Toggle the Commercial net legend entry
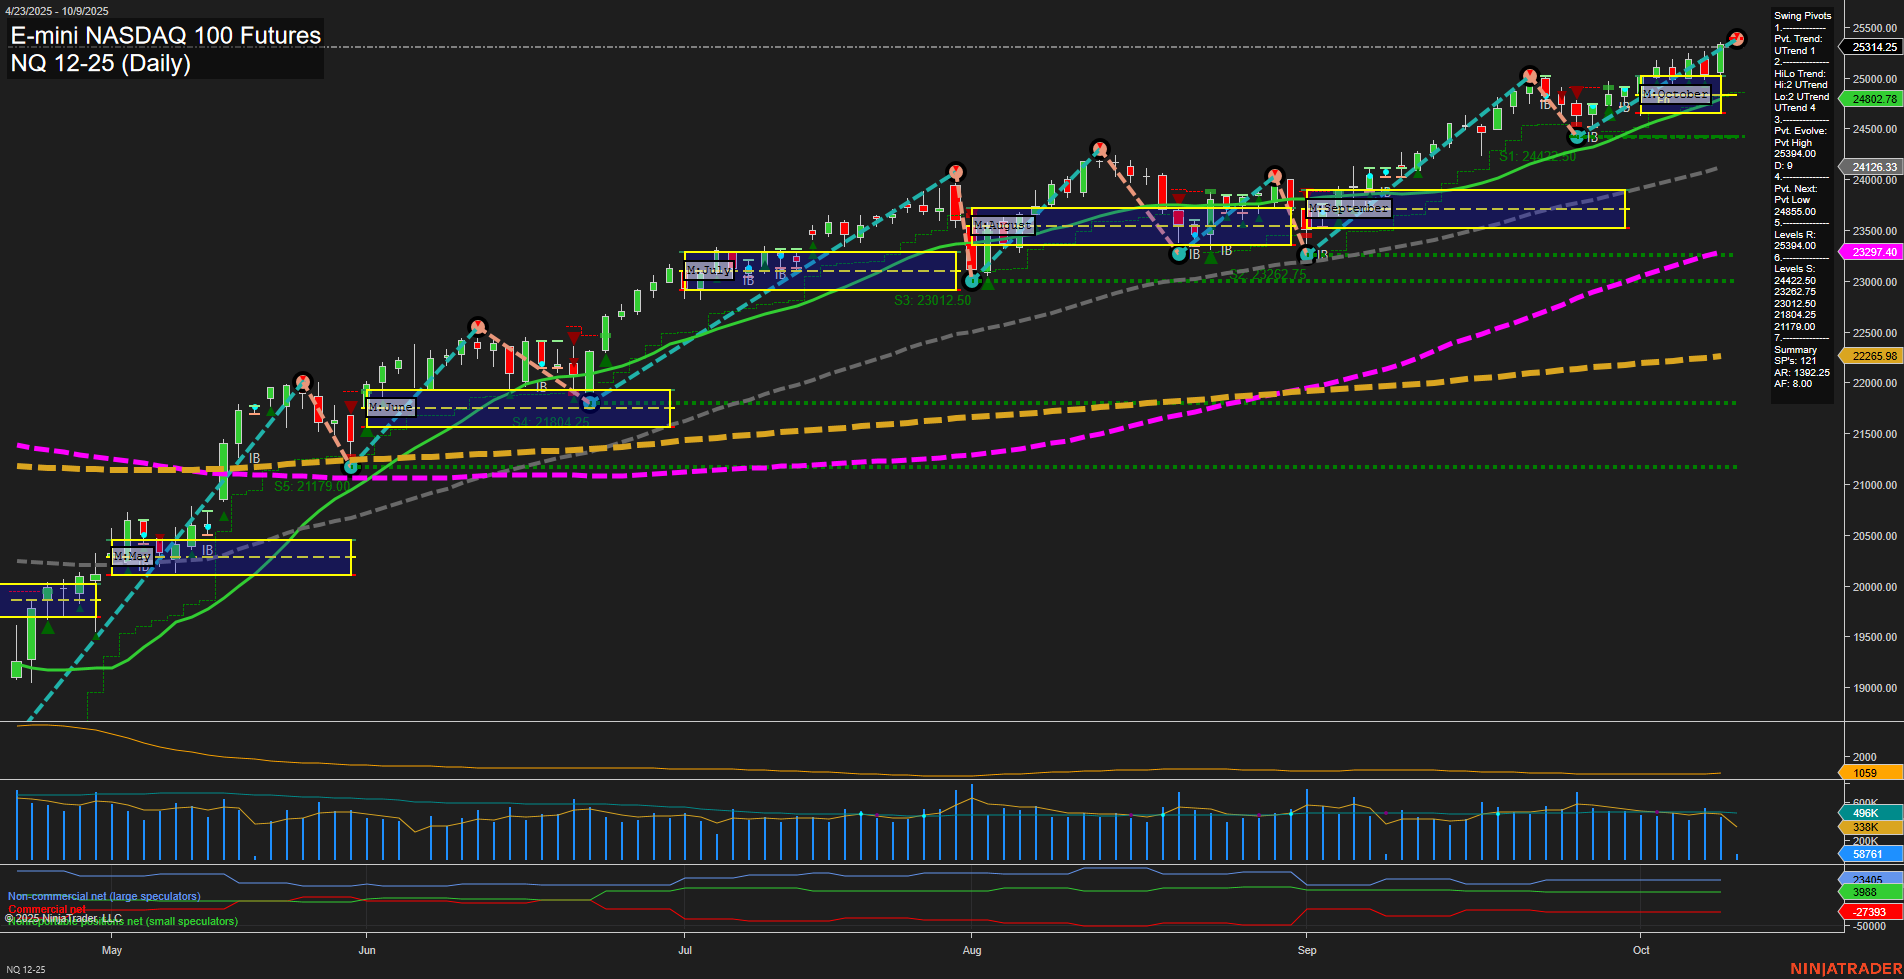 coord(45,909)
